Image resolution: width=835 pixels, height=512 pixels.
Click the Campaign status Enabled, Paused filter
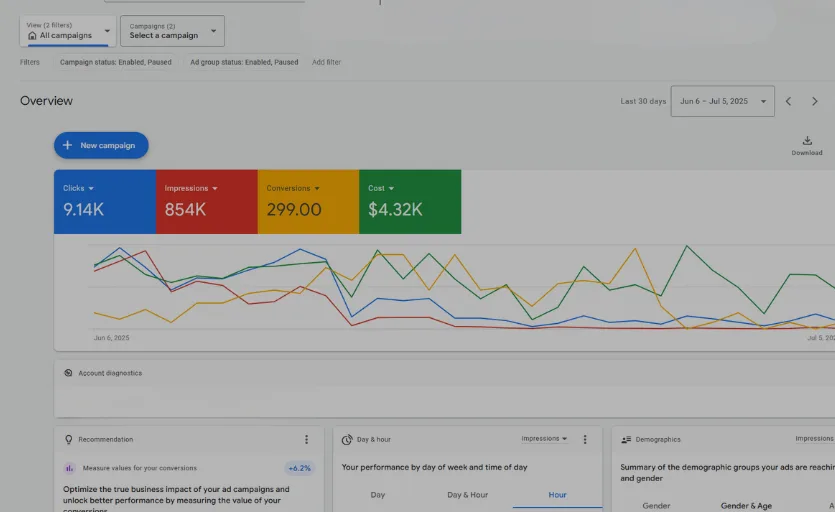pos(116,62)
